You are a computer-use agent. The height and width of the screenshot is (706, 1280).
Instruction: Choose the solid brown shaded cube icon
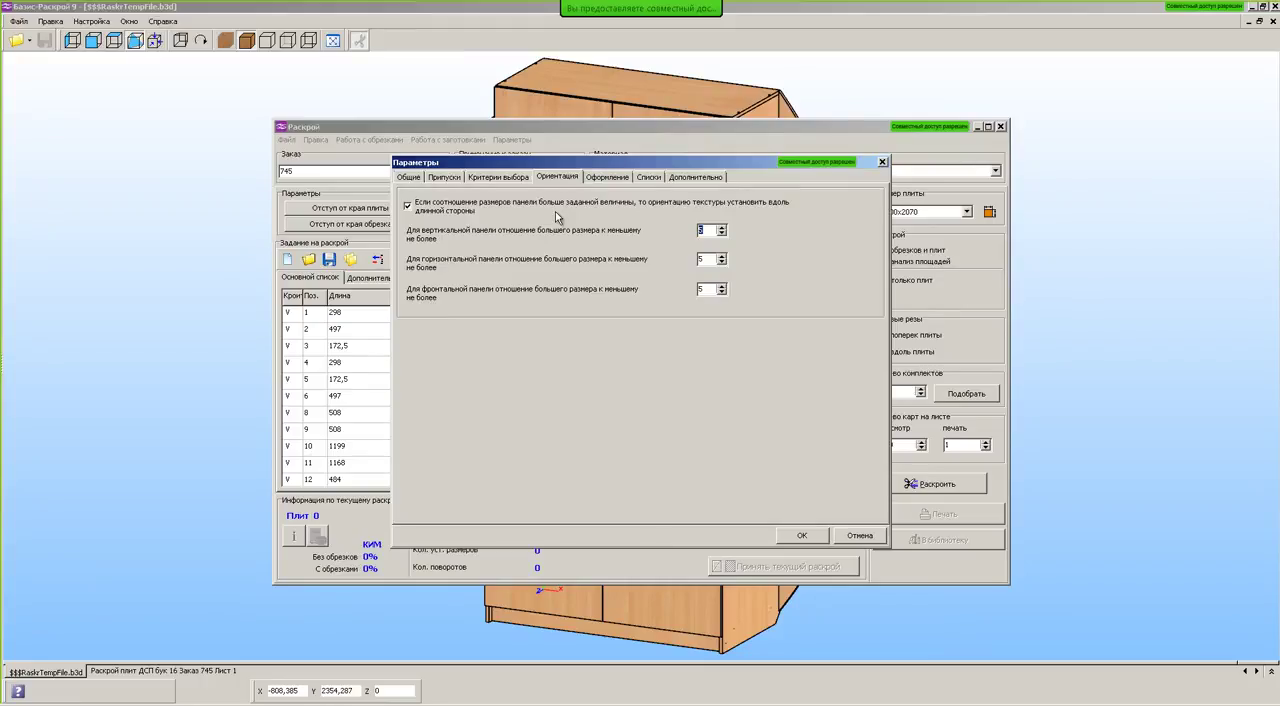coord(226,41)
